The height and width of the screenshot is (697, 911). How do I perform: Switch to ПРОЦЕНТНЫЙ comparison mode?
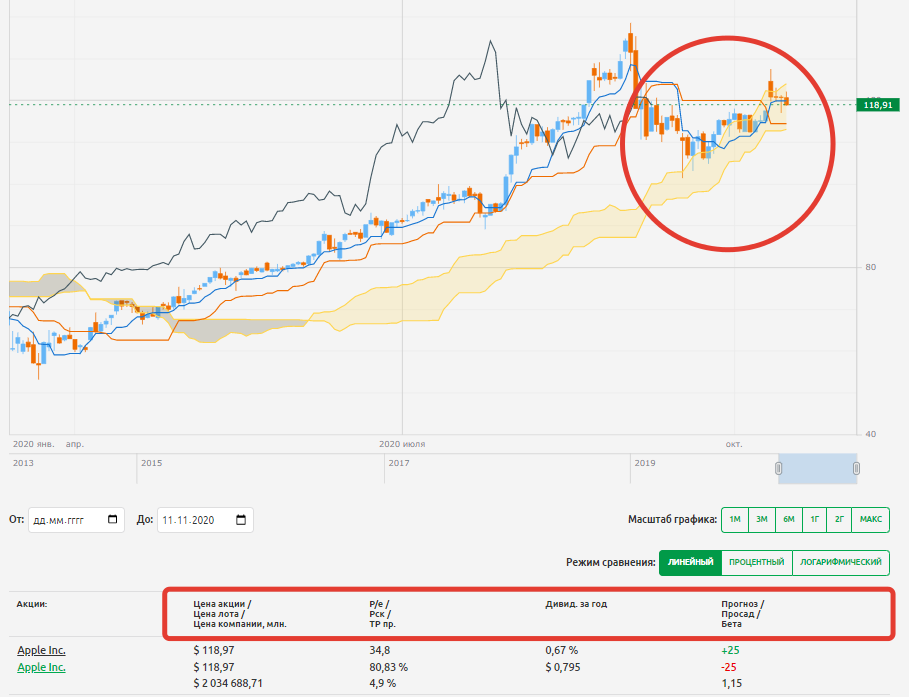point(756,563)
